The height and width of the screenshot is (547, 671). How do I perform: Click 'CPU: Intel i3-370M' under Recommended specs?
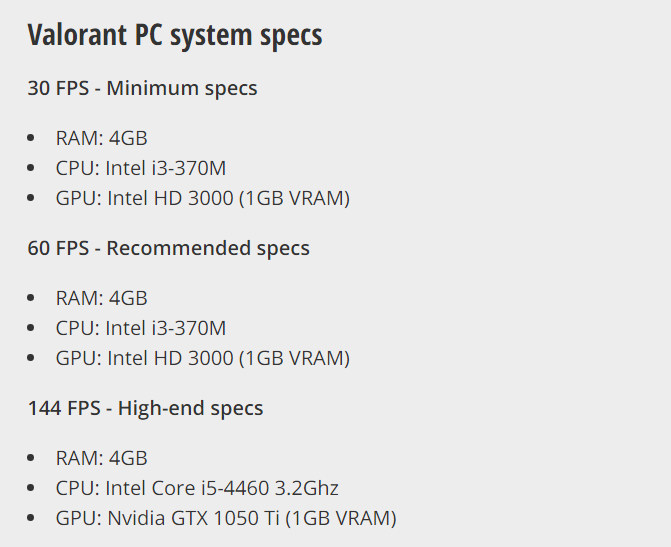141,328
